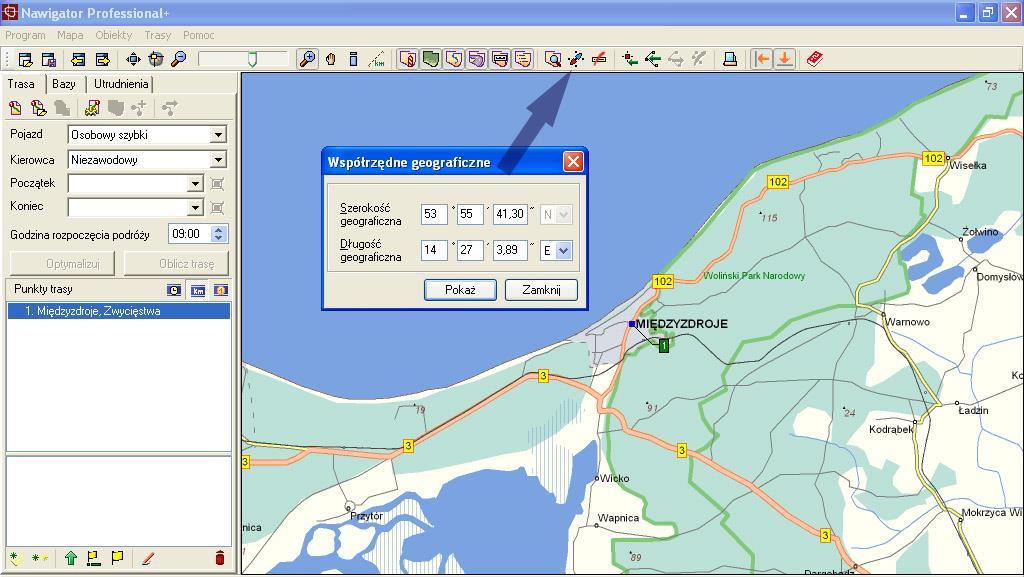Viewport: 1024px width, 577px height.
Task: Click the open route file icon in Trasa tab
Action: 39,108
